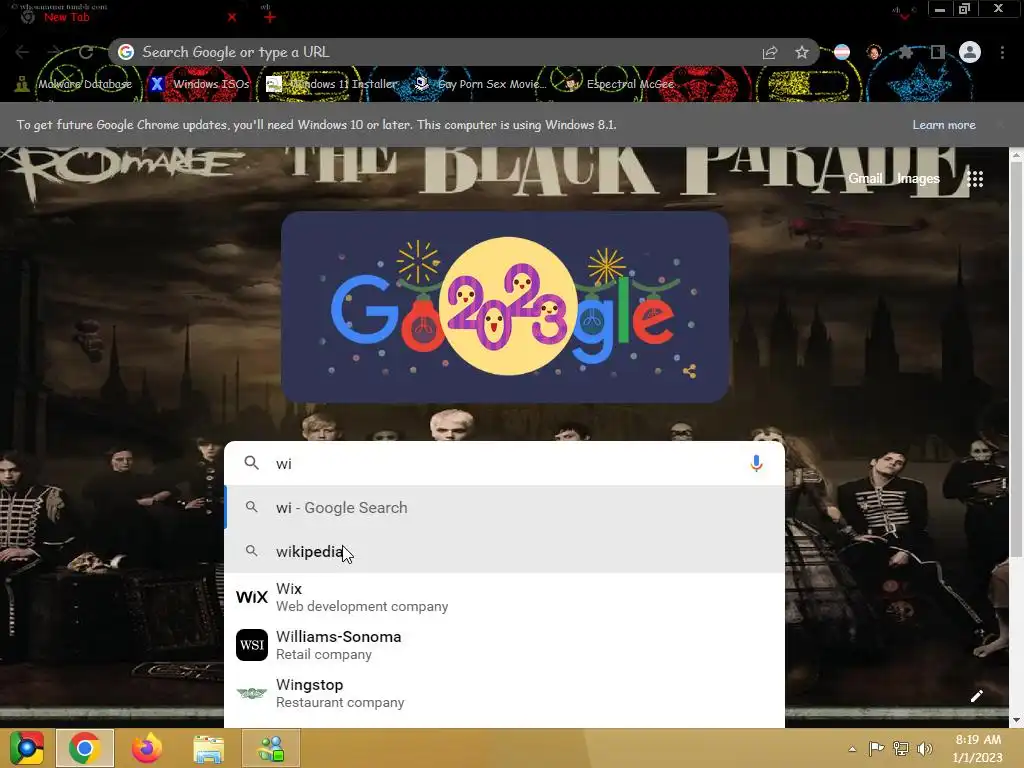The width and height of the screenshot is (1024, 768).
Task: Open Firefox from the taskbar
Action: tap(147, 748)
